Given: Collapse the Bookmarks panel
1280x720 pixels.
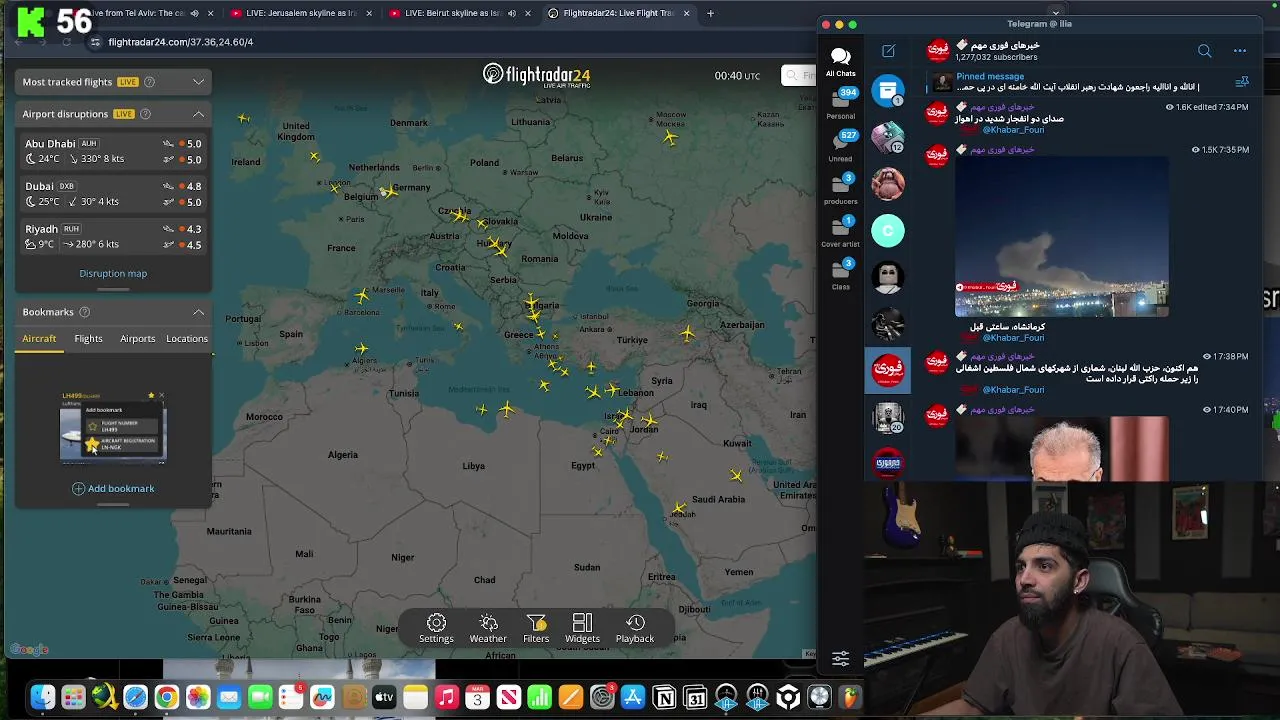Looking at the screenshot, I should click(x=198, y=312).
